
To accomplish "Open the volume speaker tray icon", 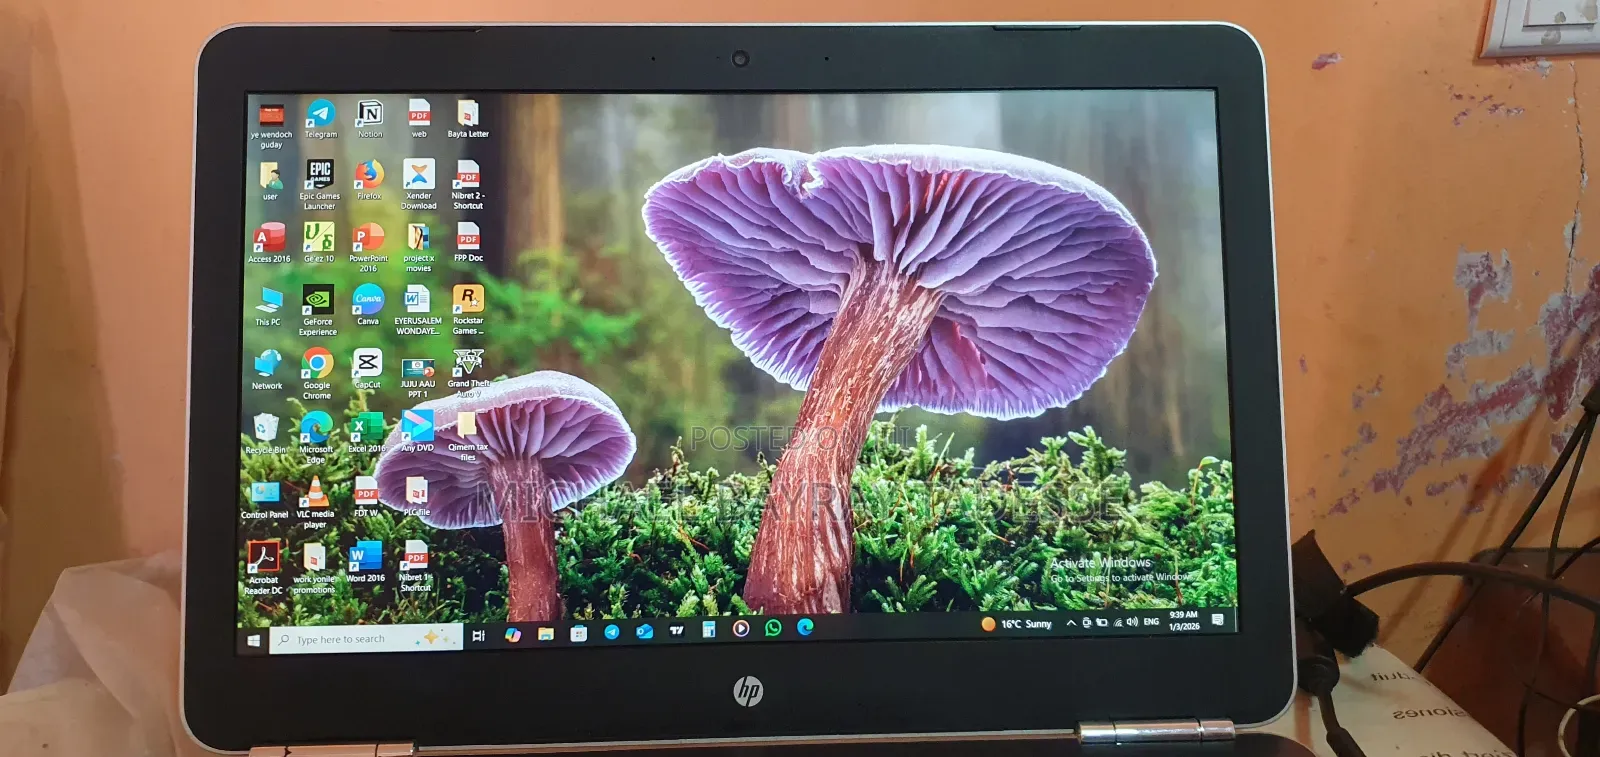I will [x=1133, y=622].
